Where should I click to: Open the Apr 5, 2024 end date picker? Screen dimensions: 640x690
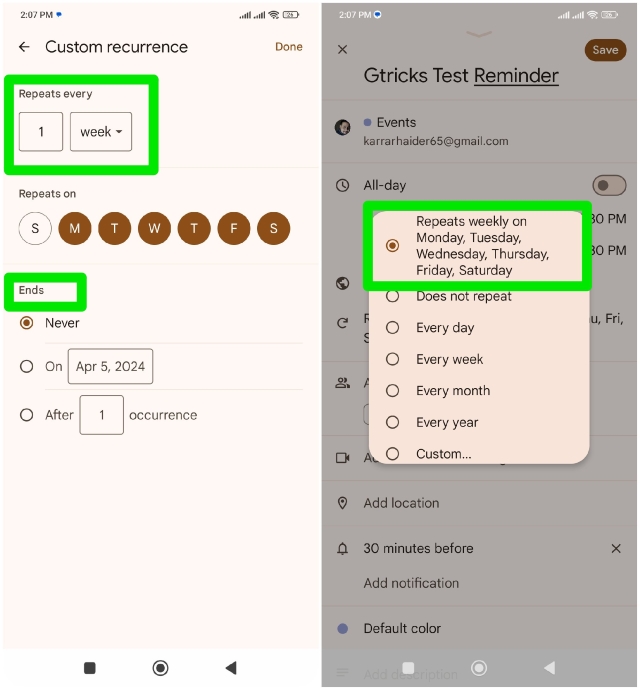pyautogui.click(x=110, y=367)
